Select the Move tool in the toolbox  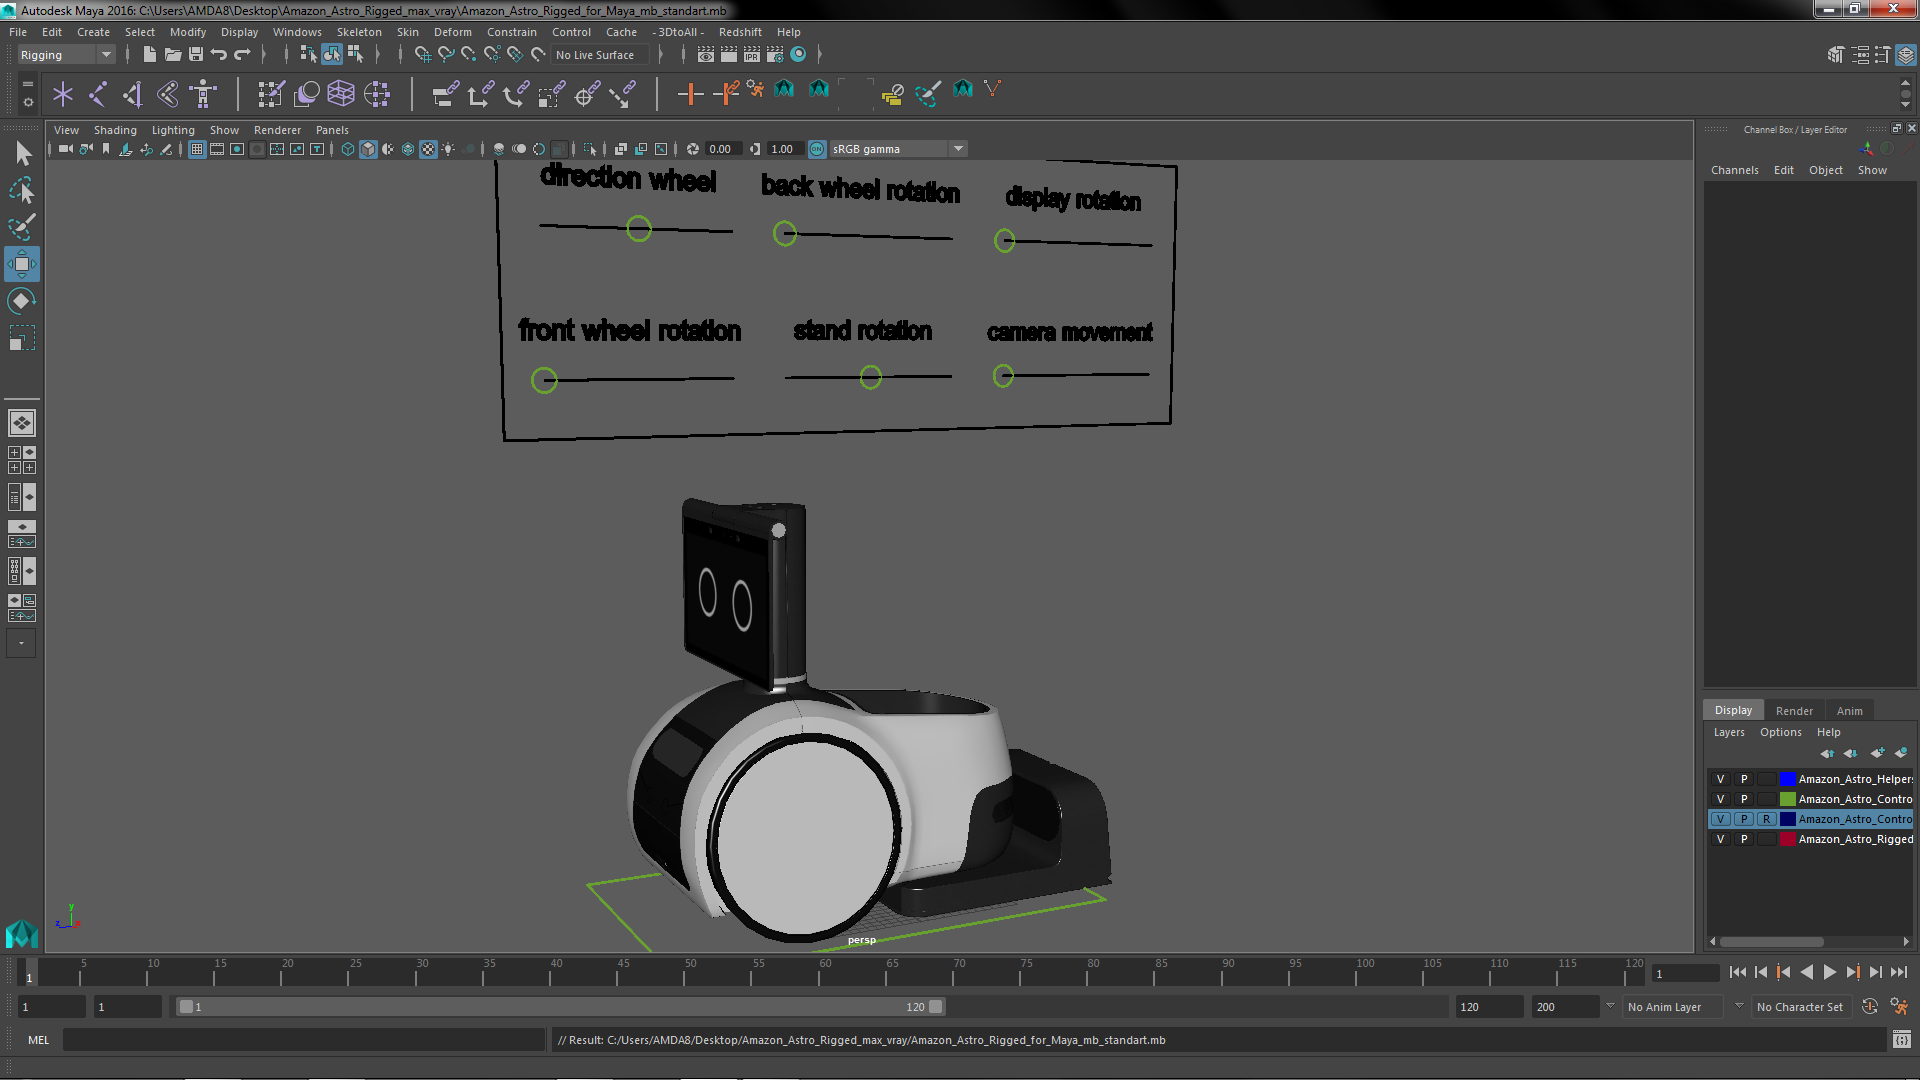tap(22, 264)
